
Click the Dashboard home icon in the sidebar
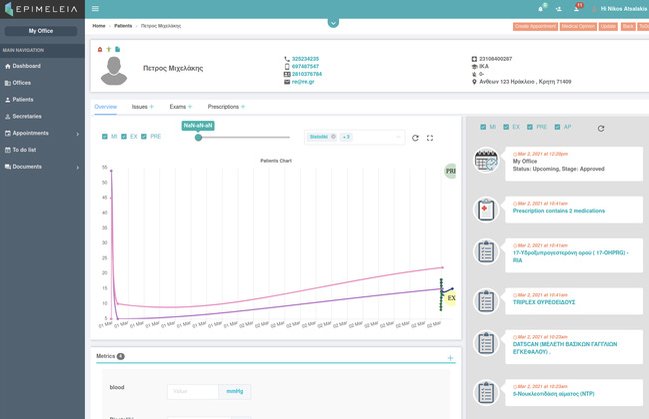pyautogui.click(x=8, y=66)
